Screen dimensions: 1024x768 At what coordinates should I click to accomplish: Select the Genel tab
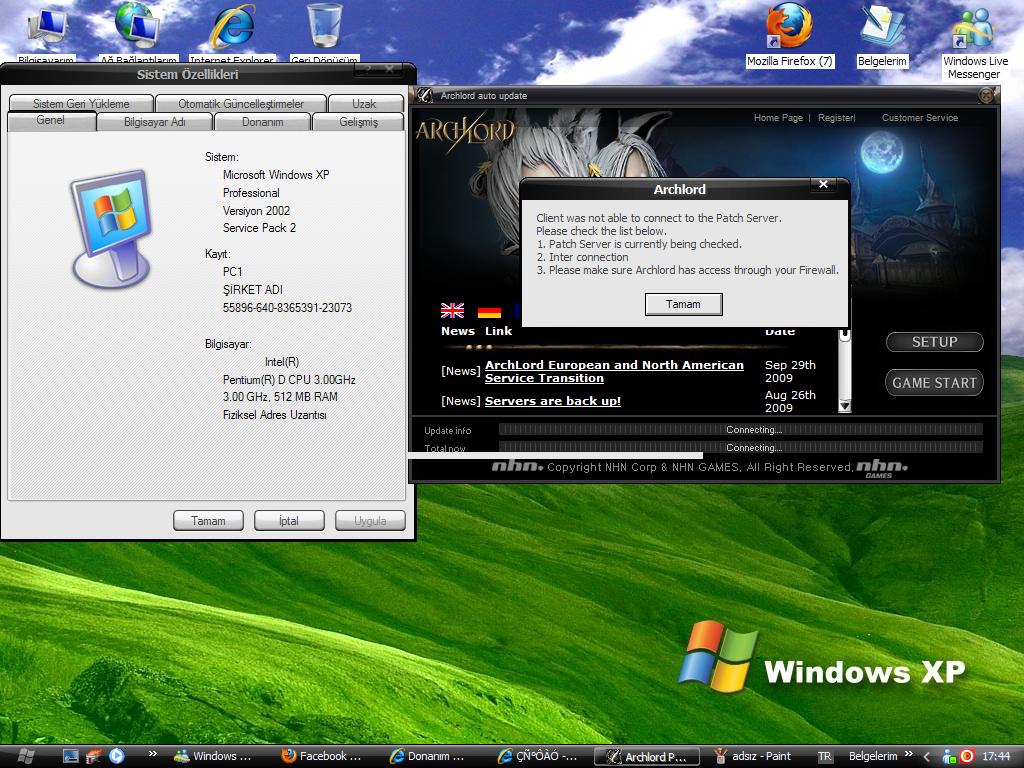point(51,121)
